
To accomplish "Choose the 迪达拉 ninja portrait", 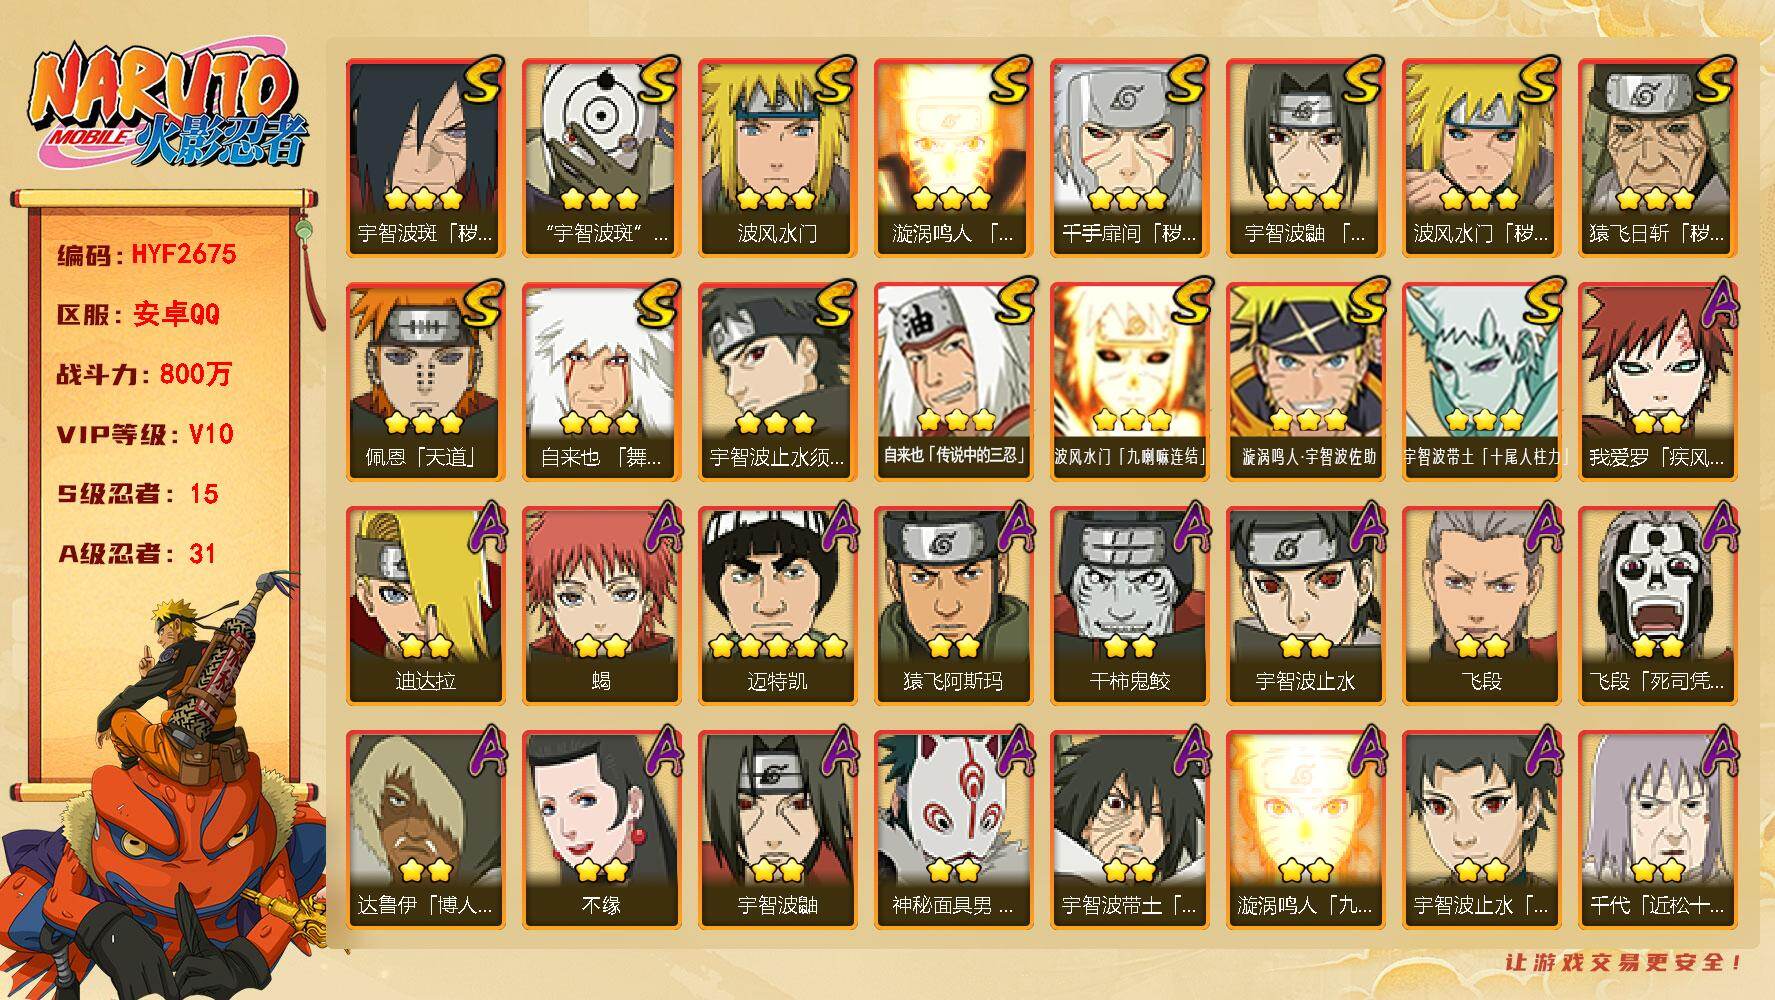I will point(426,605).
